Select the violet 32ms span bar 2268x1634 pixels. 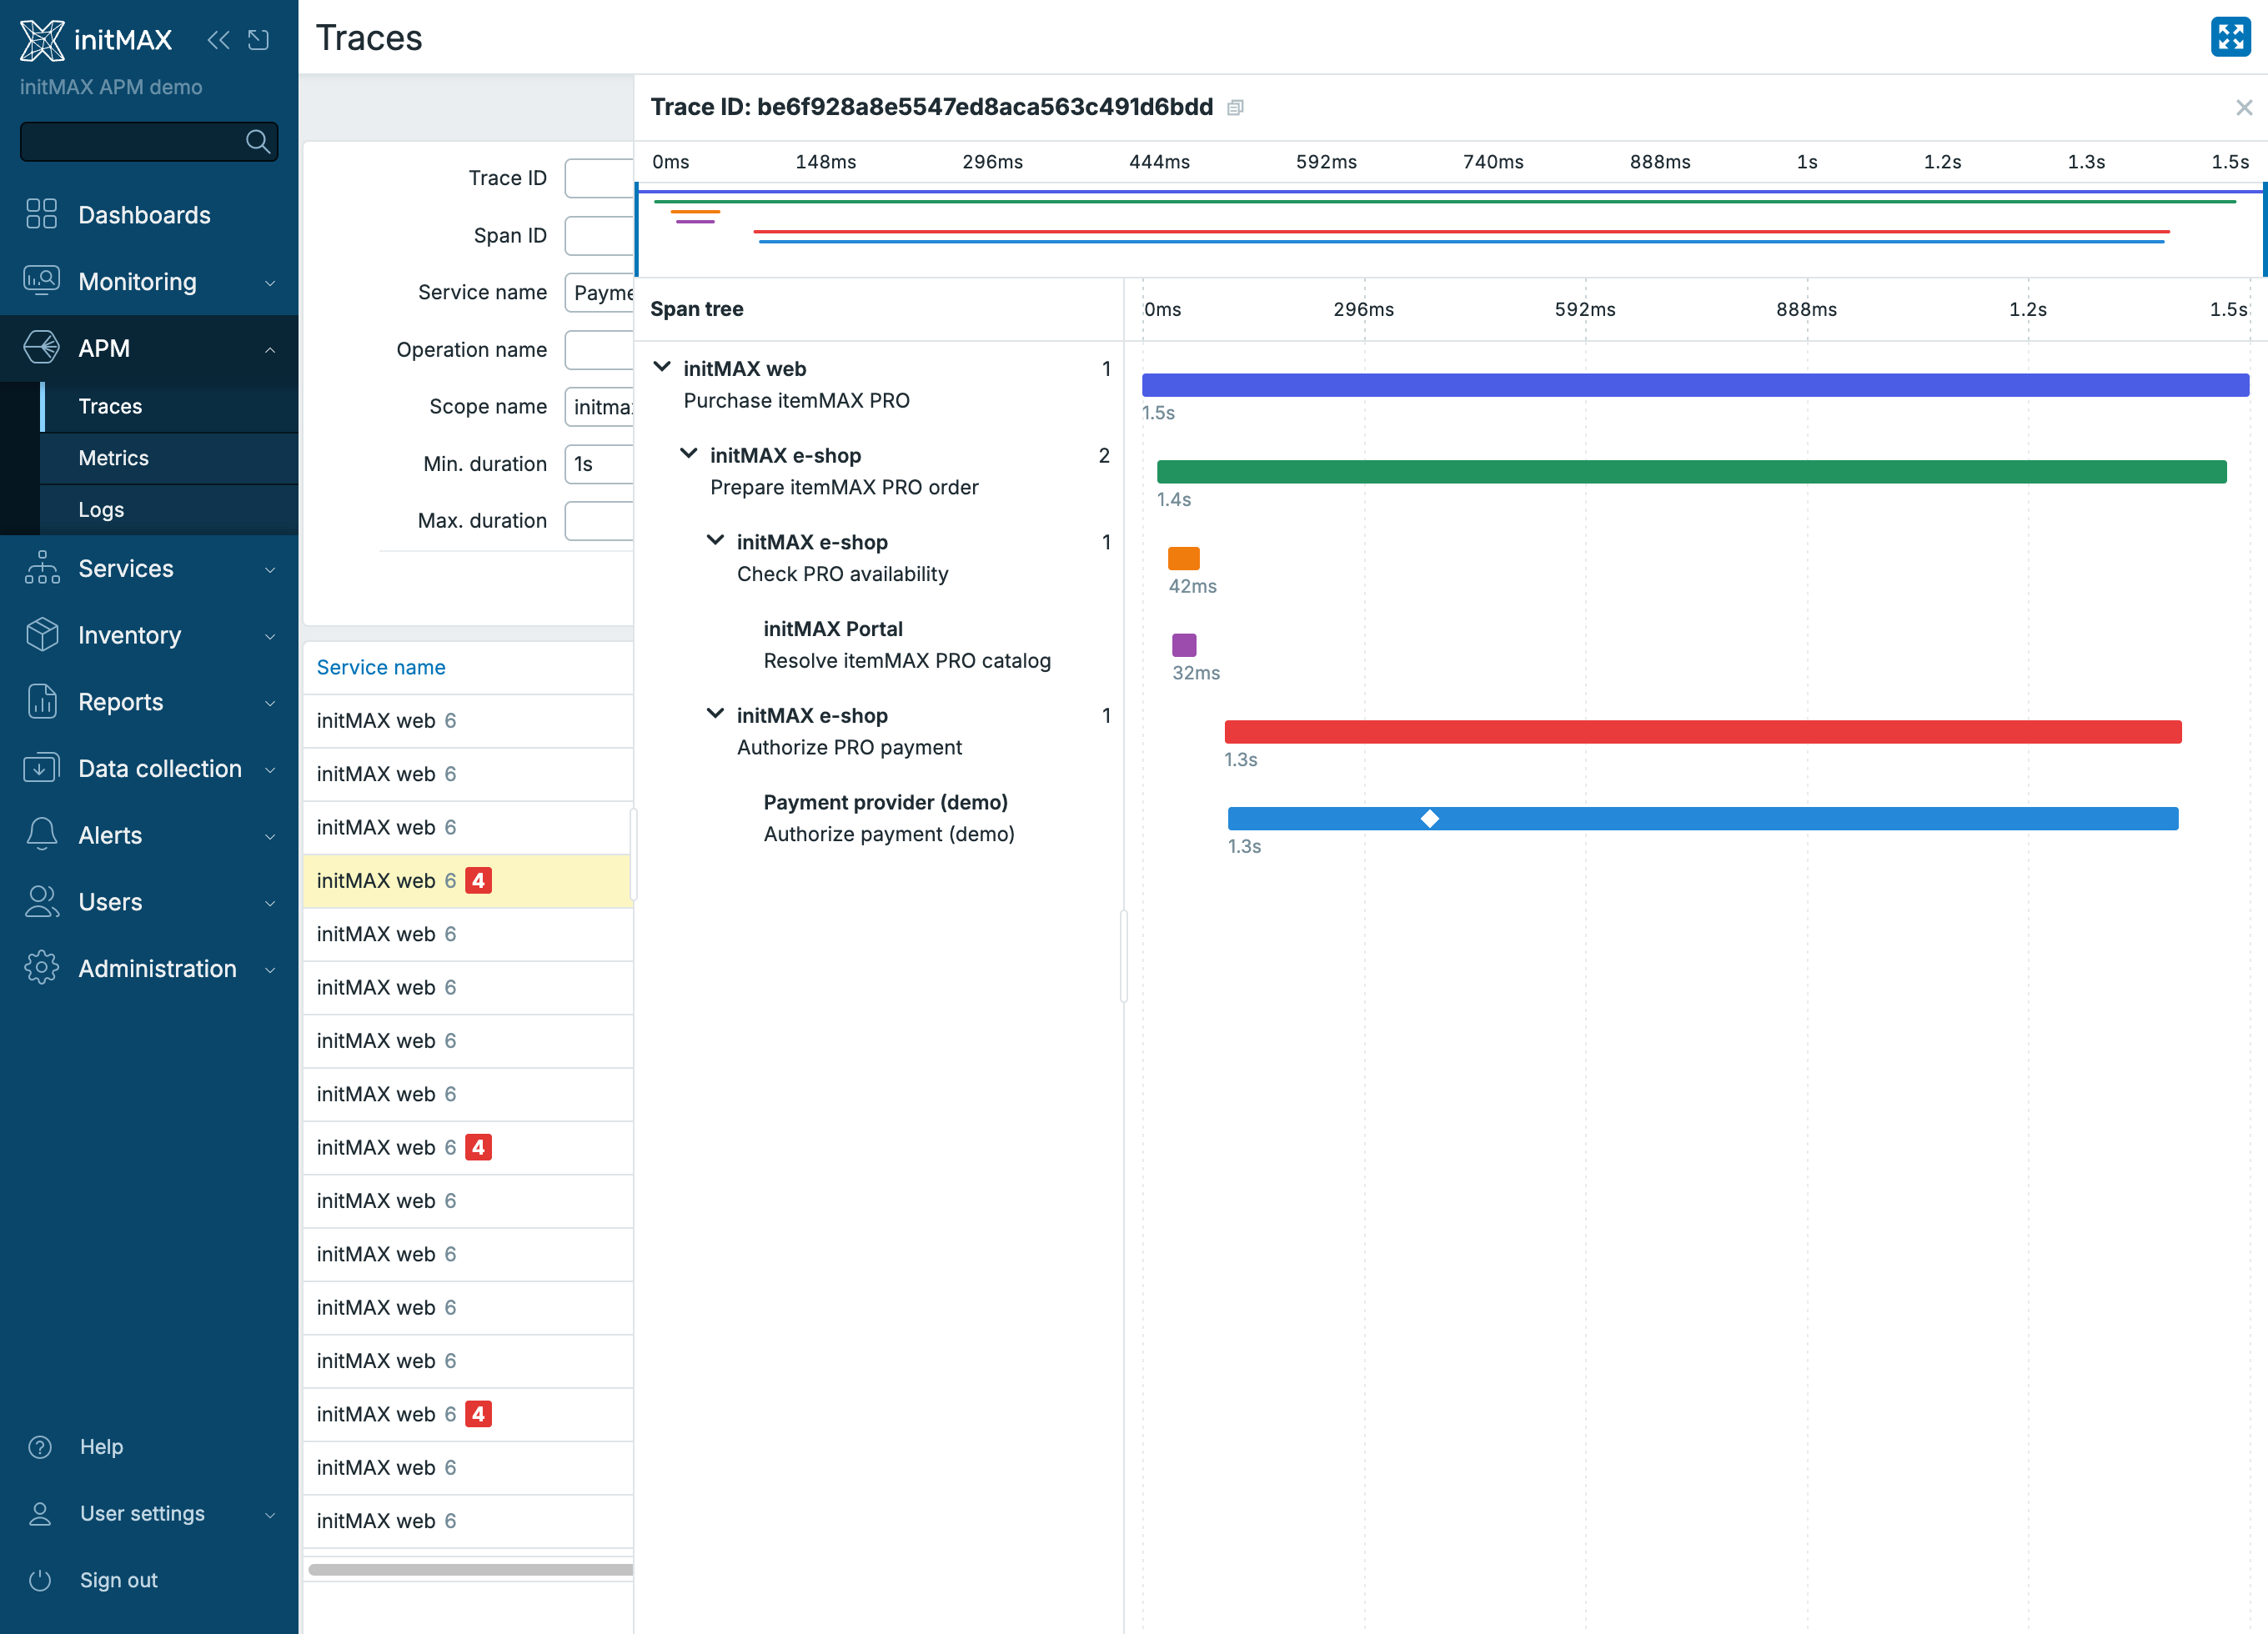(1184, 645)
